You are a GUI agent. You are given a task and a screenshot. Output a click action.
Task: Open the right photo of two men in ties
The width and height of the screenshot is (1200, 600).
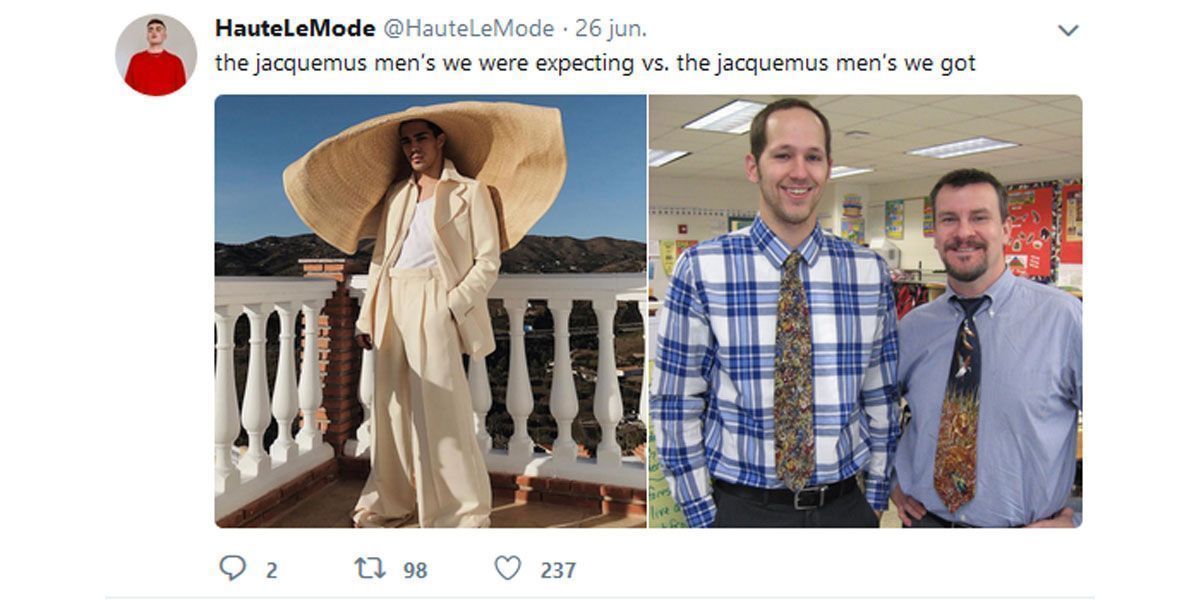[866, 311]
